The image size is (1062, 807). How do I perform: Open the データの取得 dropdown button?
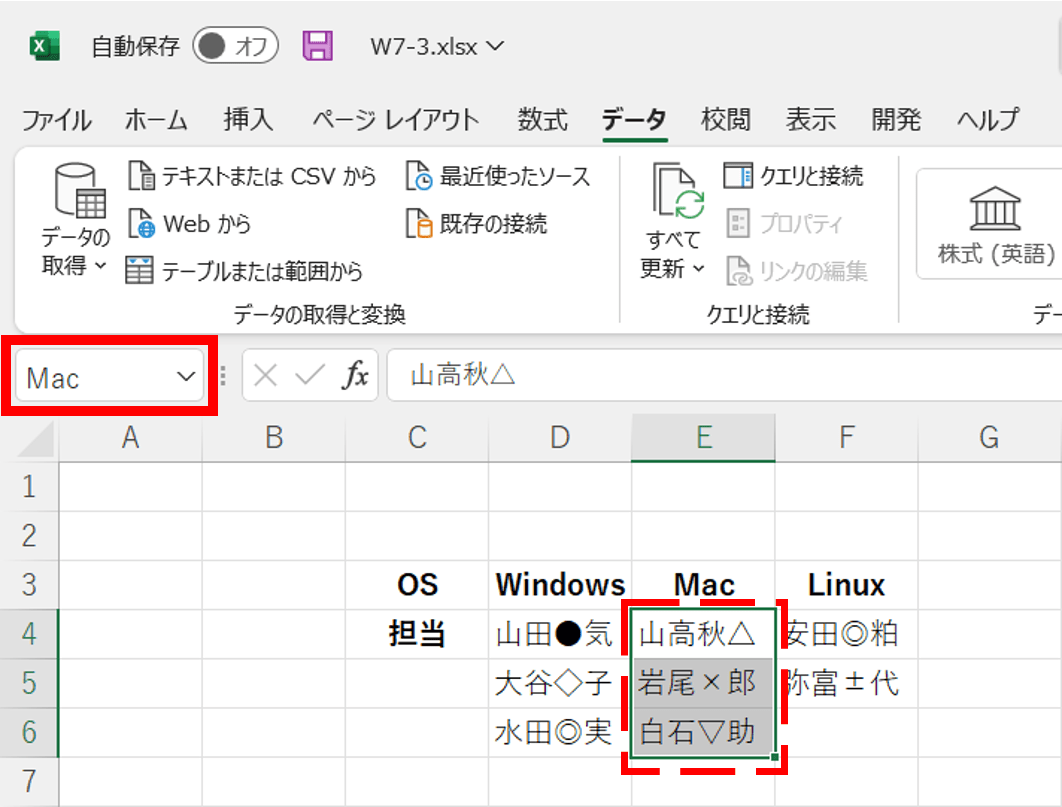pyautogui.click(x=75, y=219)
